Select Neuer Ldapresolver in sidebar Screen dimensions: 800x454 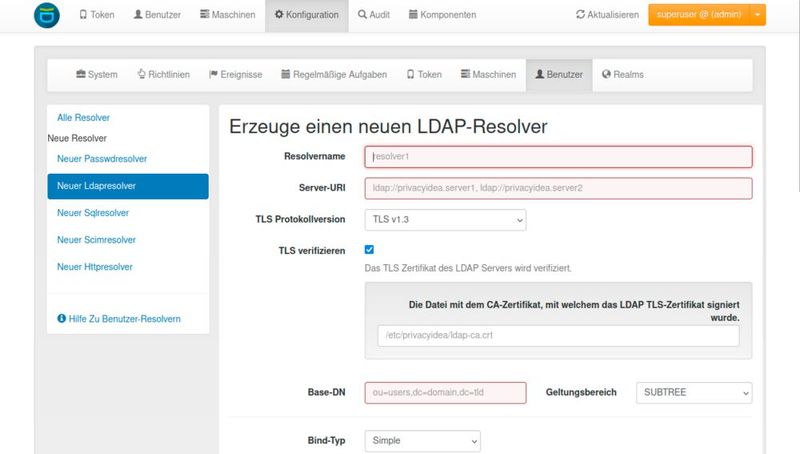tap(128, 186)
